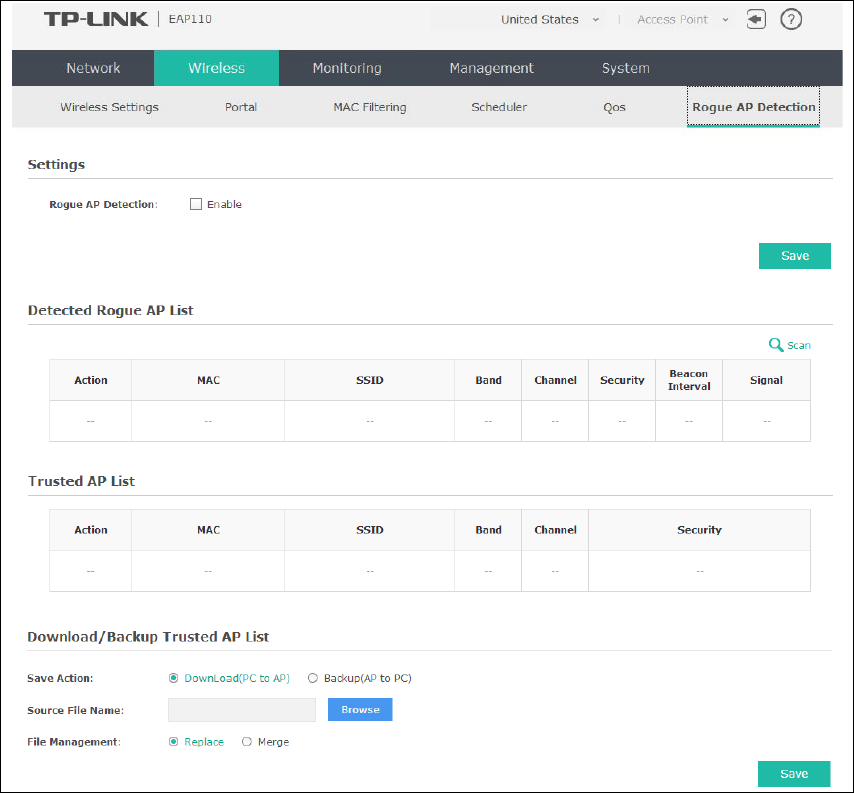Image resolution: width=854 pixels, height=793 pixels.
Task: Click the Action header in Trusted AP List
Action: click(x=90, y=530)
